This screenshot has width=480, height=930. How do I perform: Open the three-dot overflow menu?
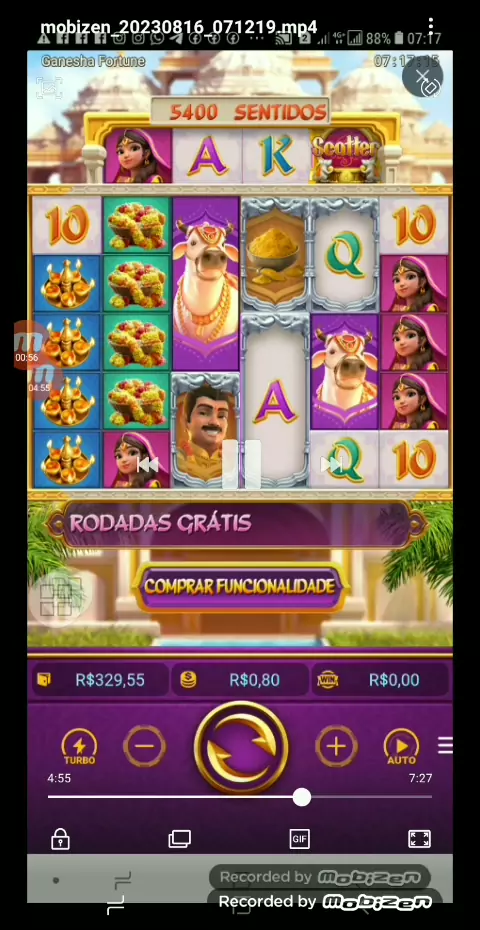coord(430,26)
